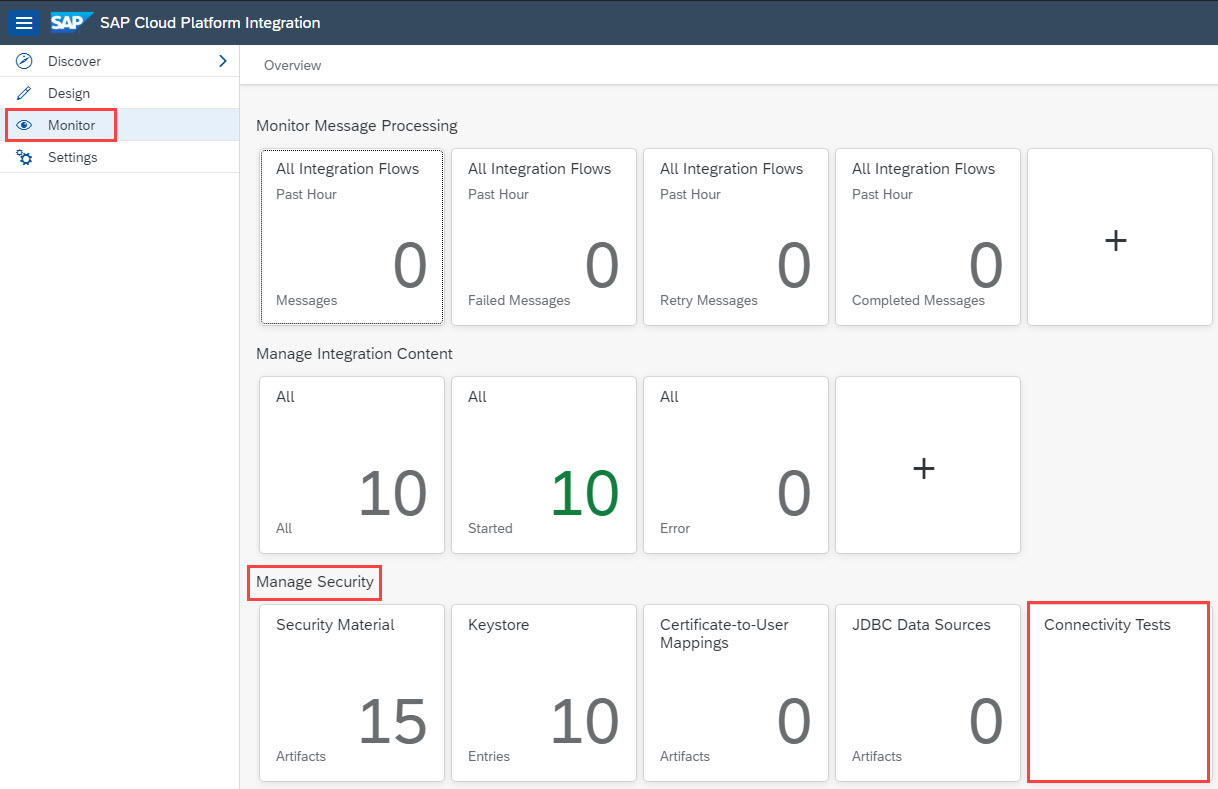The height and width of the screenshot is (789, 1218).
Task: Open the Connectivity Tests tile
Action: 1118,692
